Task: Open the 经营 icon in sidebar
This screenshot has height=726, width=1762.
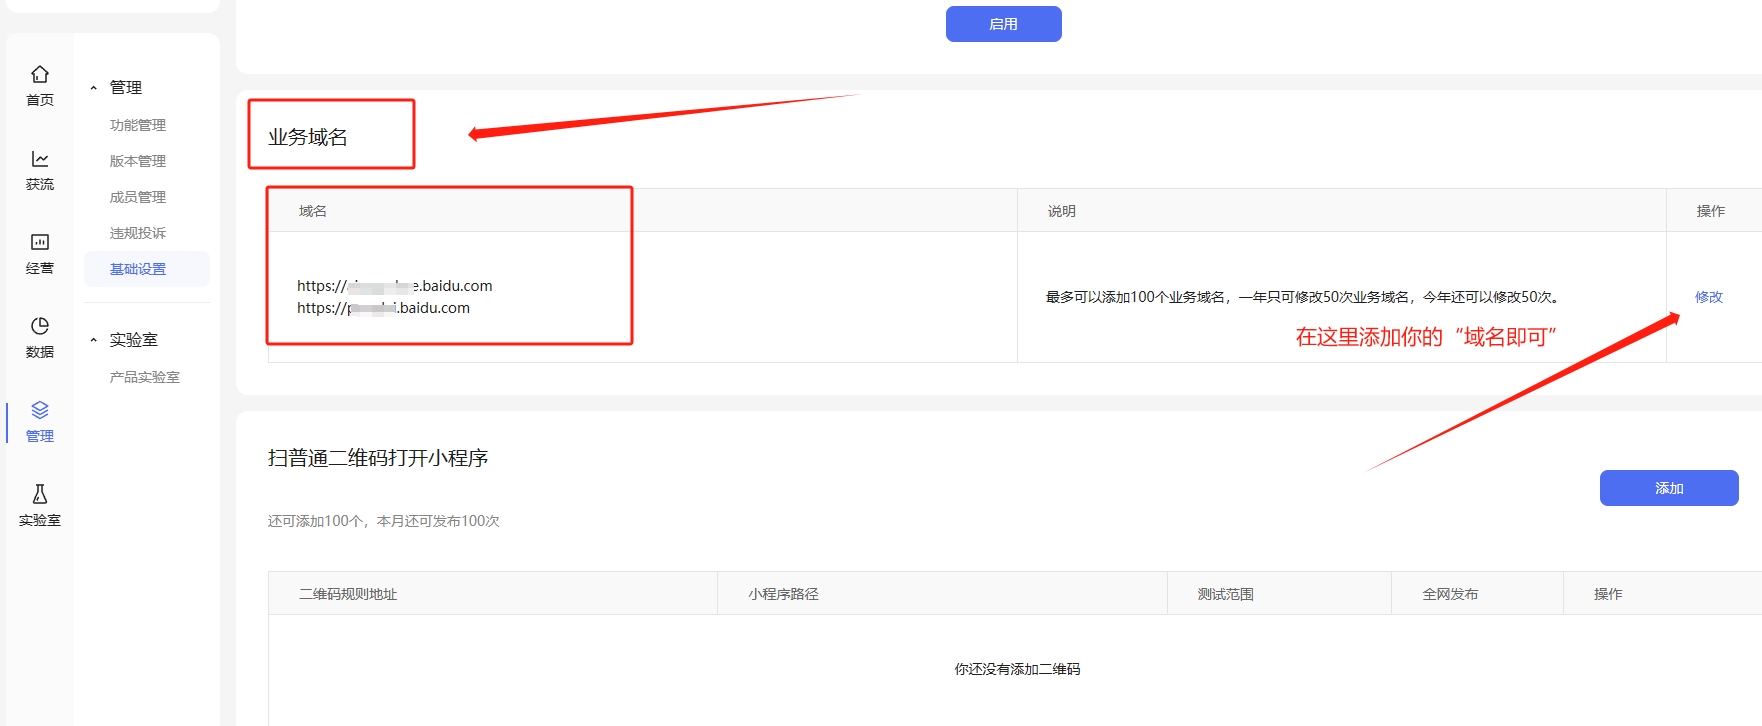Action: coord(40,242)
